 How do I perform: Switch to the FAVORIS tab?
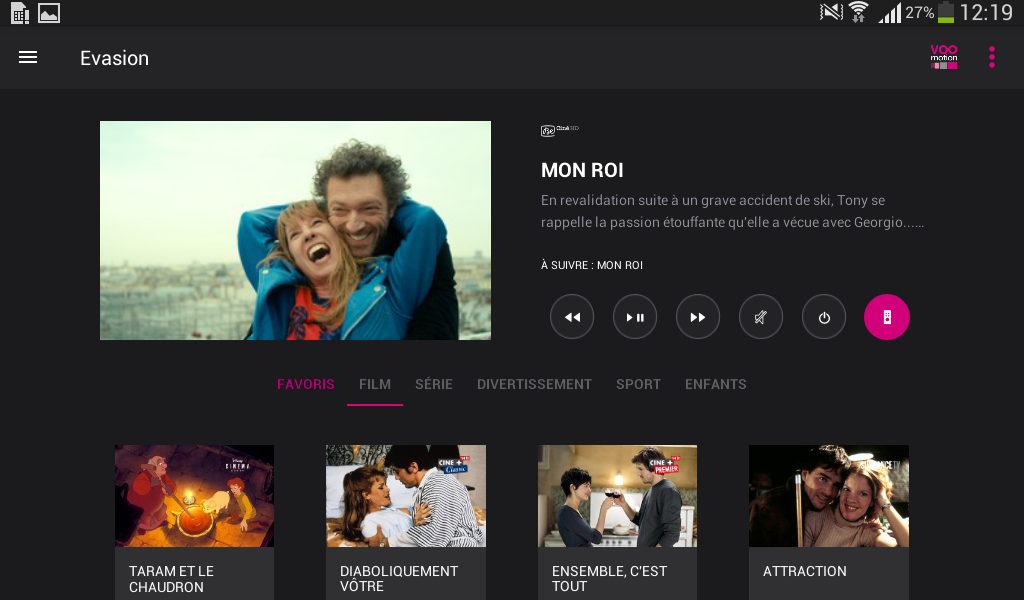coord(306,384)
